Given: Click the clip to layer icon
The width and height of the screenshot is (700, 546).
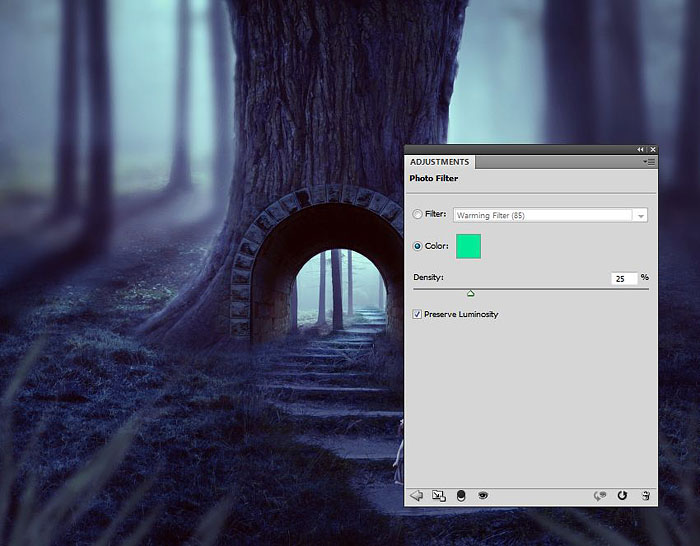Looking at the screenshot, I should click(461, 495).
